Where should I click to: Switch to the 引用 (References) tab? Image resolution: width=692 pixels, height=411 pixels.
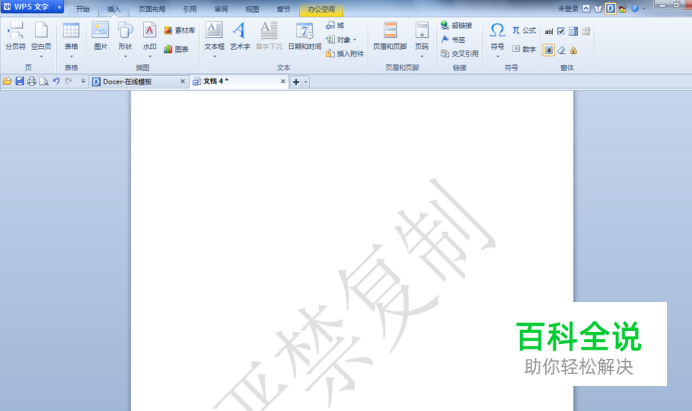pyautogui.click(x=190, y=9)
